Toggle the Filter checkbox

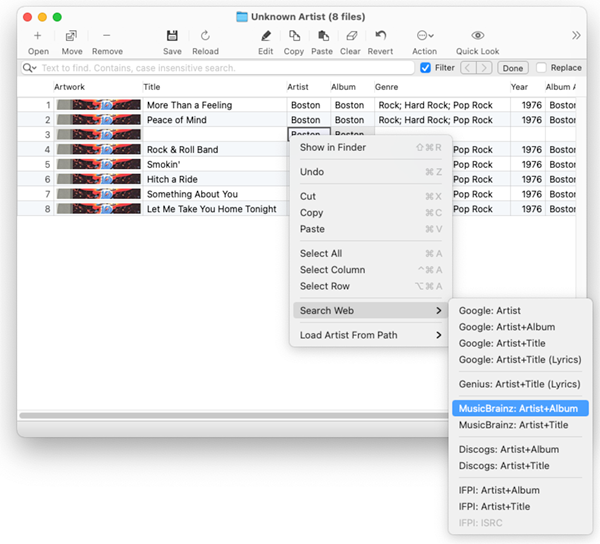pyautogui.click(x=425, y=68)
